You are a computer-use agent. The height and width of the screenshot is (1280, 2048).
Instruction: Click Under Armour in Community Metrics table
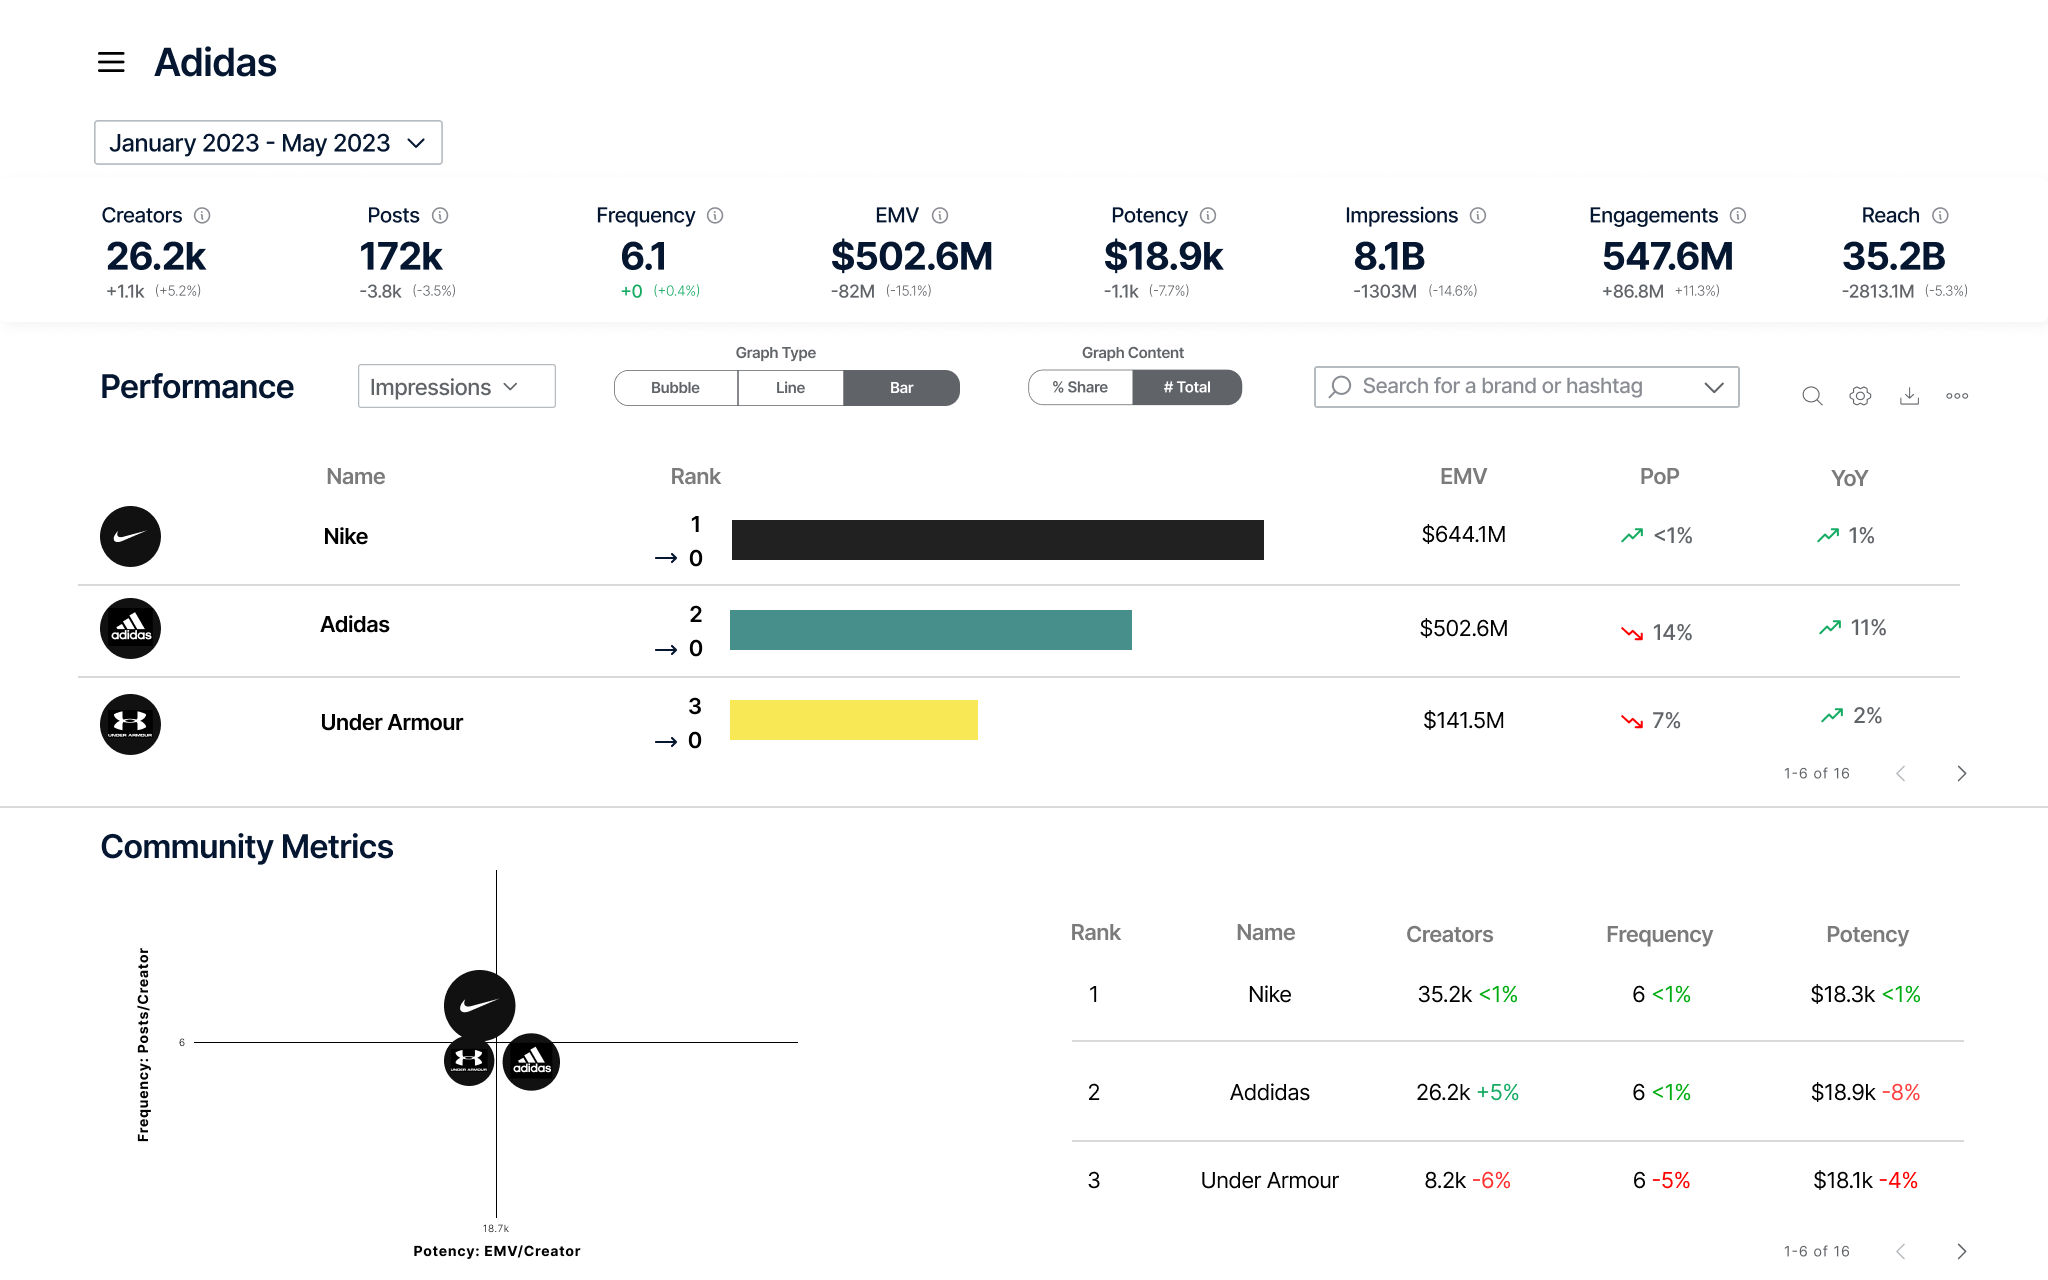click(x=1270, y=1181)
